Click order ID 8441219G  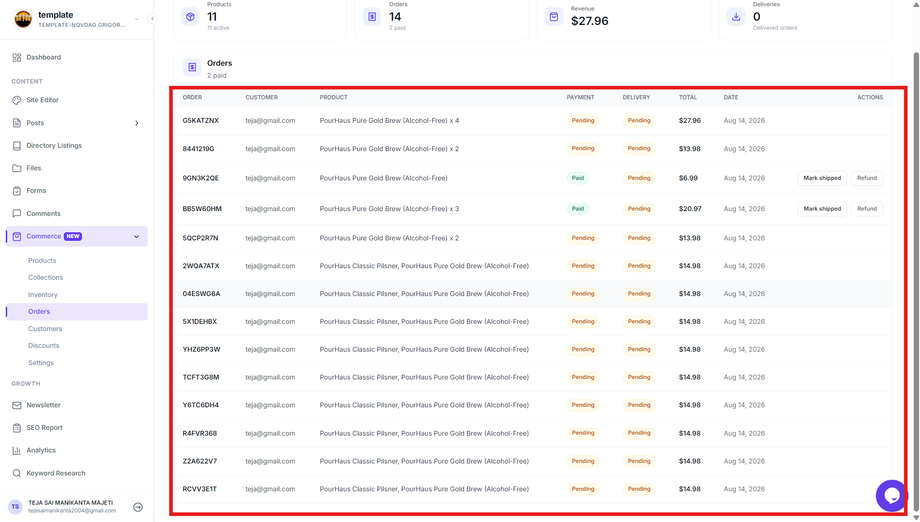click(198, 149)
